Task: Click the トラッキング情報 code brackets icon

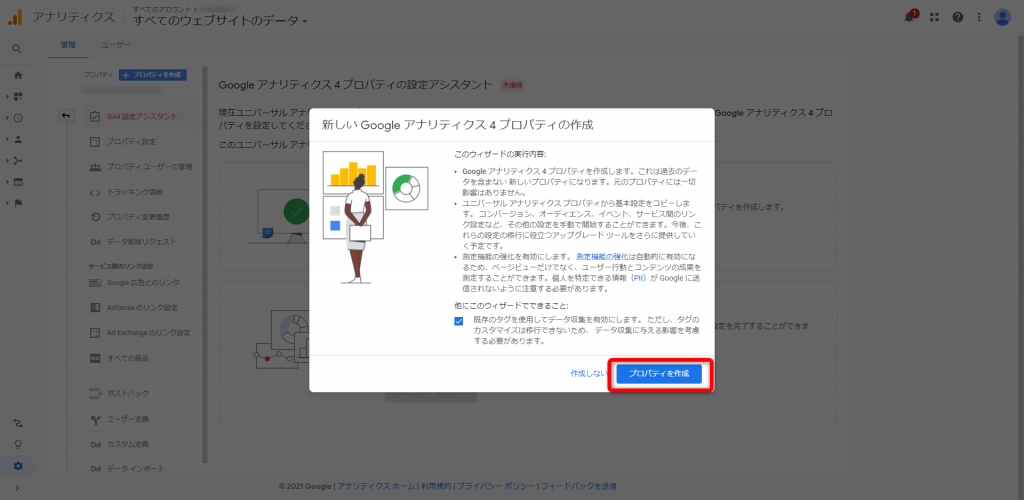Action: pyautogui.click(x=95, y=193)
